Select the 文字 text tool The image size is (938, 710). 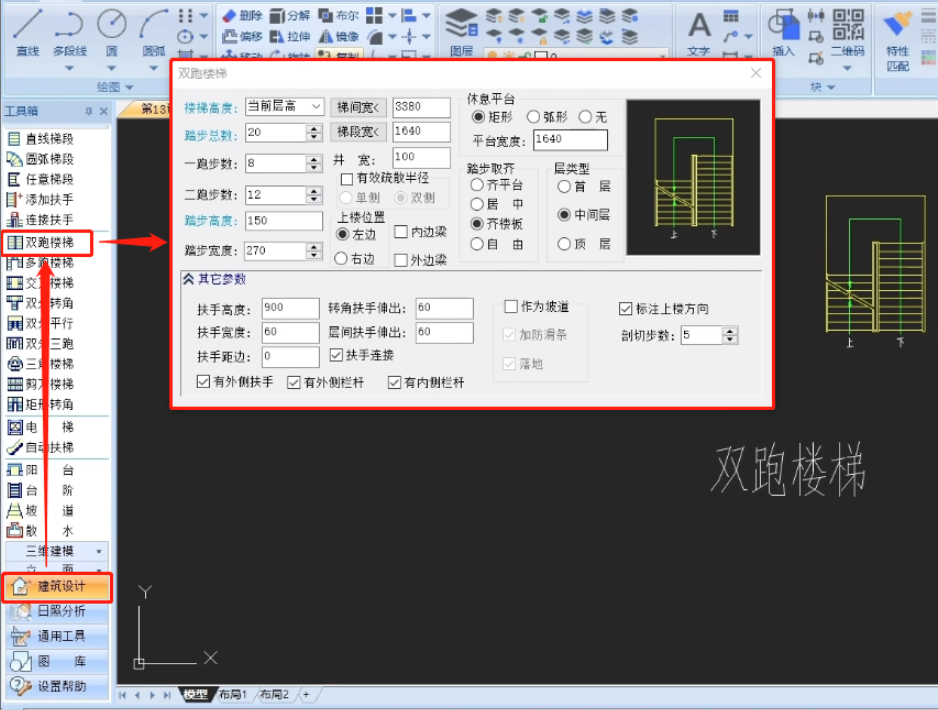coord(699,33)
